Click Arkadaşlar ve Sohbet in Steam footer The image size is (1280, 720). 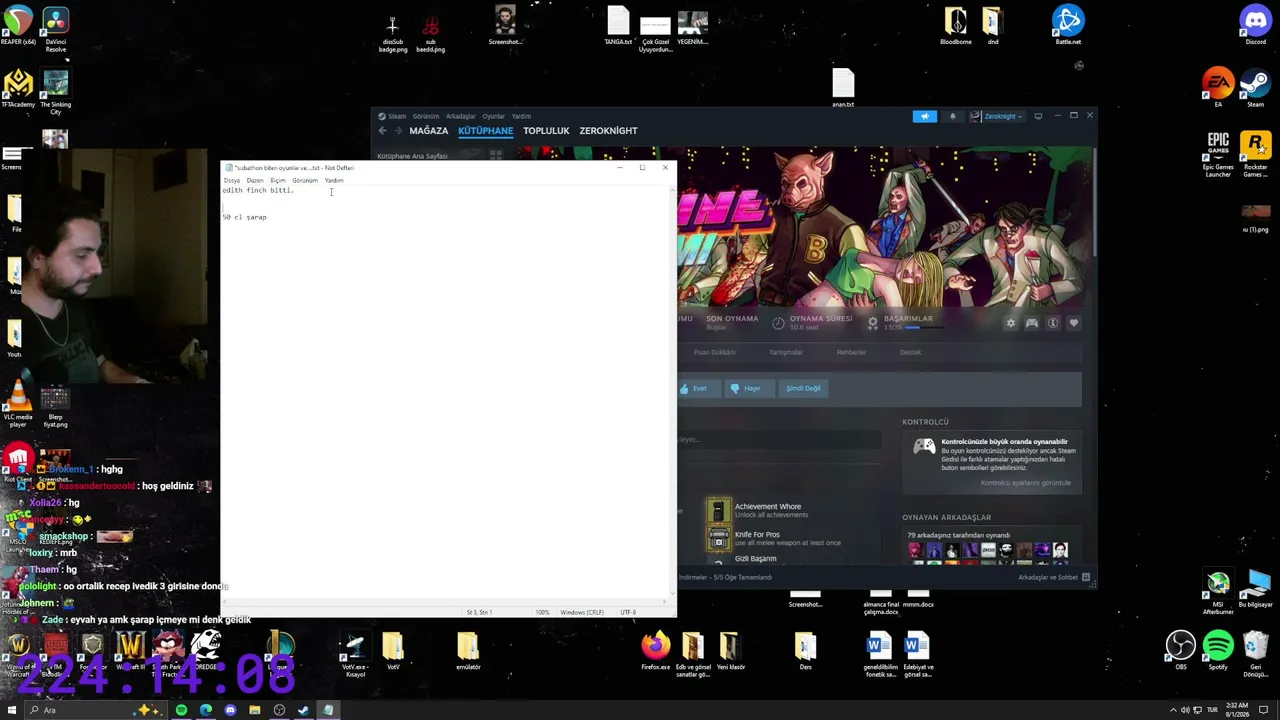click(x=1048, y=577)
